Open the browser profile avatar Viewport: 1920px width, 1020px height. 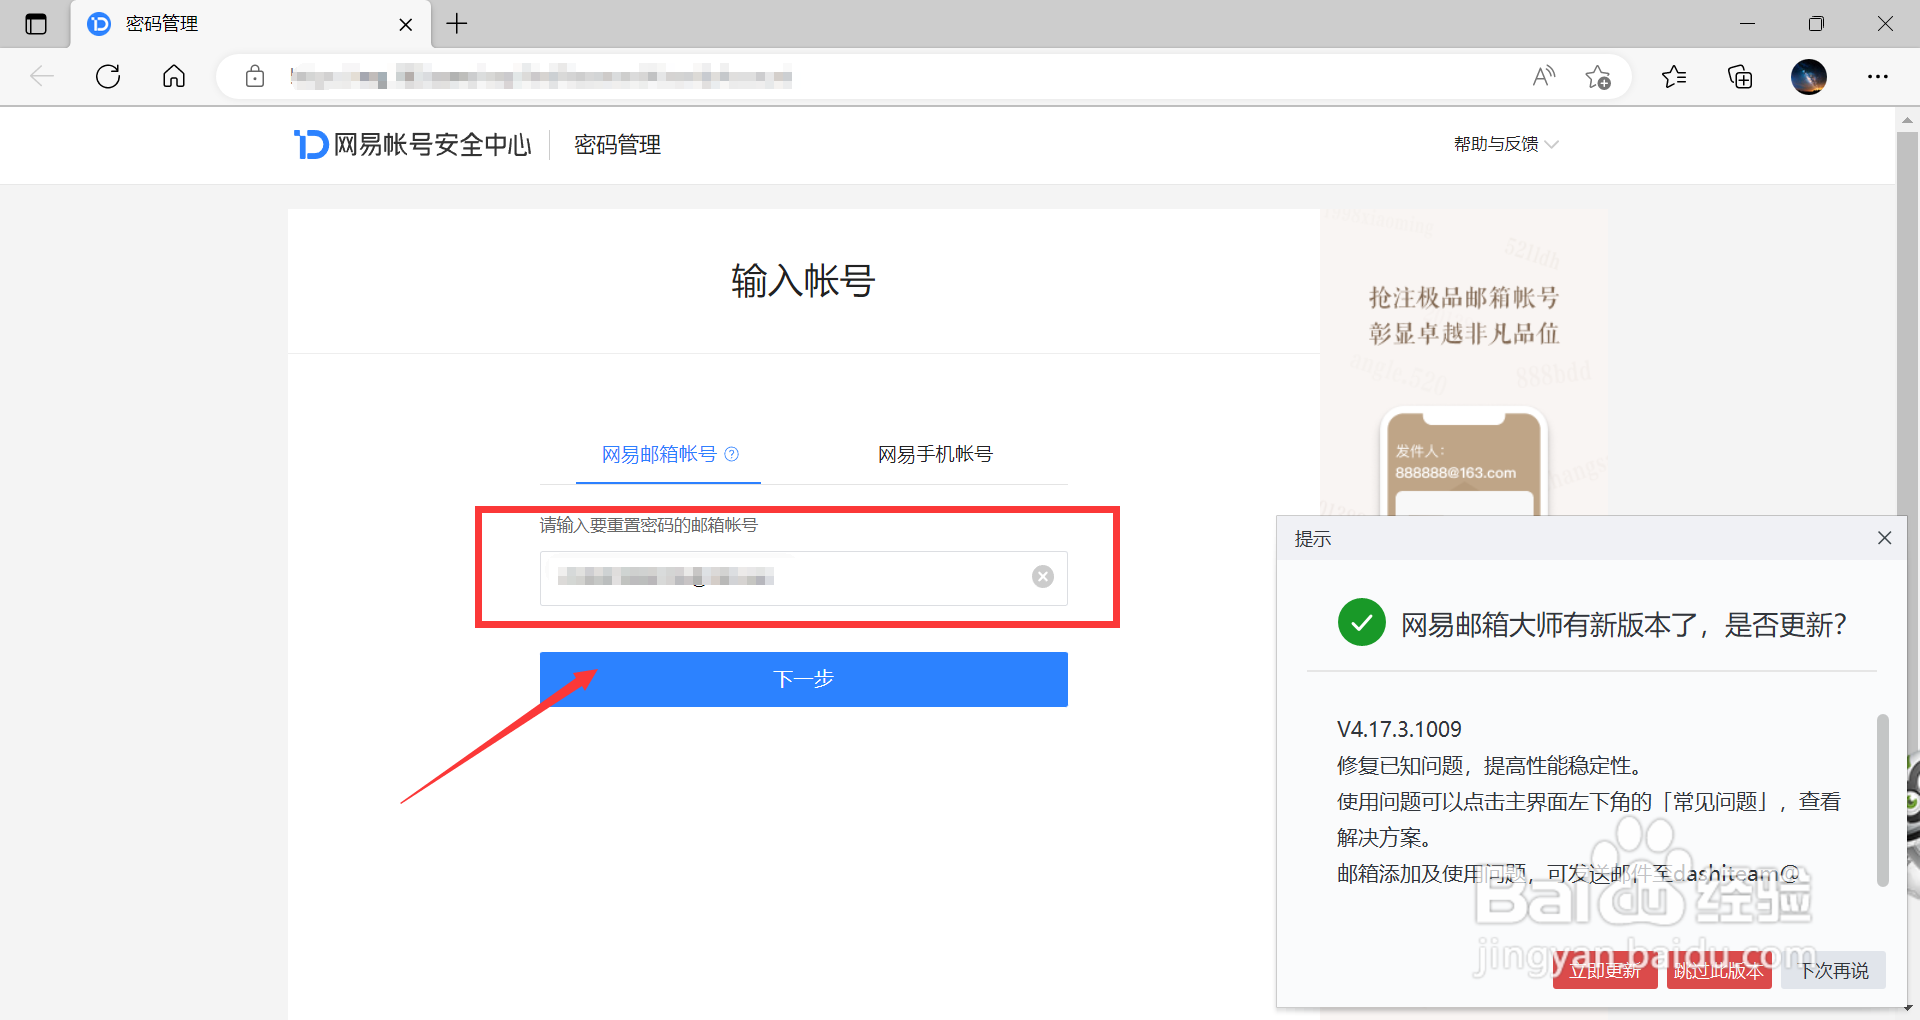pos(1809,76)
